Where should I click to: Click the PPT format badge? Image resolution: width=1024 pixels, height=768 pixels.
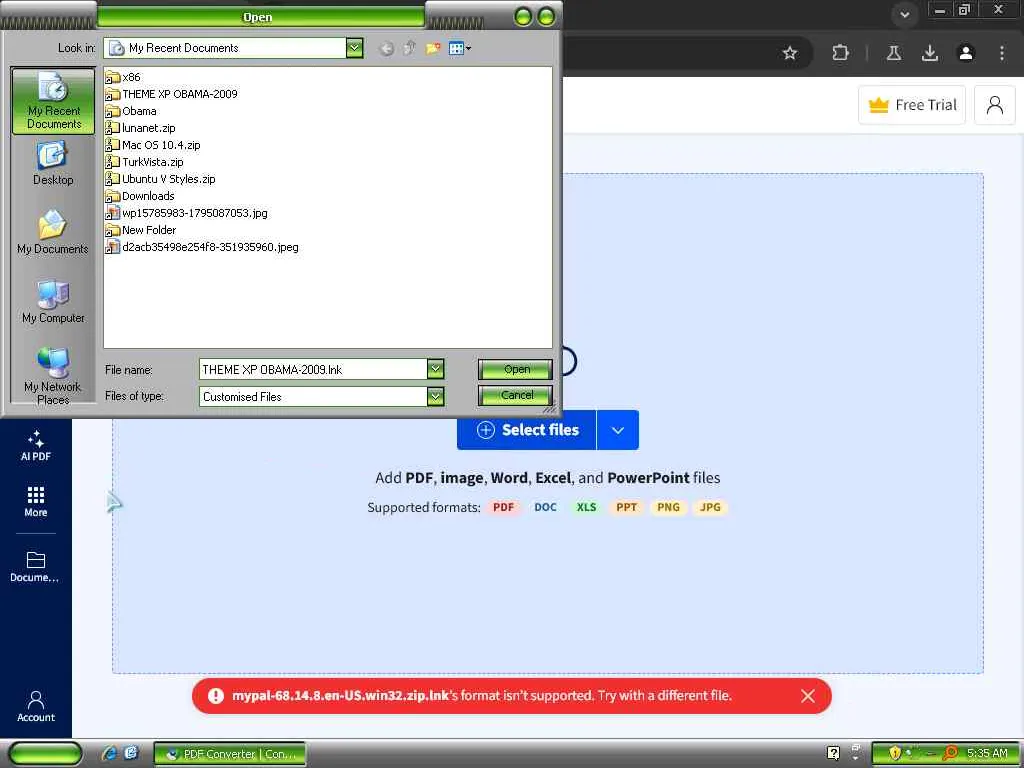coord(626,507)
